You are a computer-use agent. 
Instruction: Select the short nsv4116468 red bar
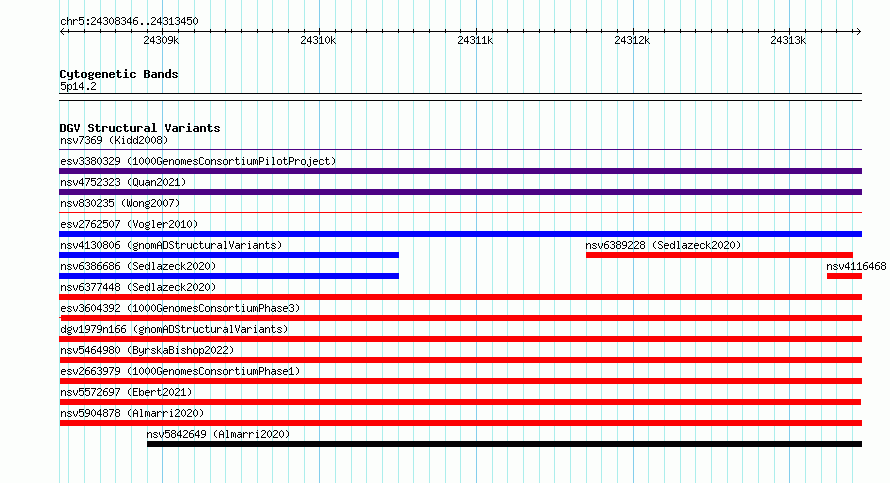(x=844, y=276)
